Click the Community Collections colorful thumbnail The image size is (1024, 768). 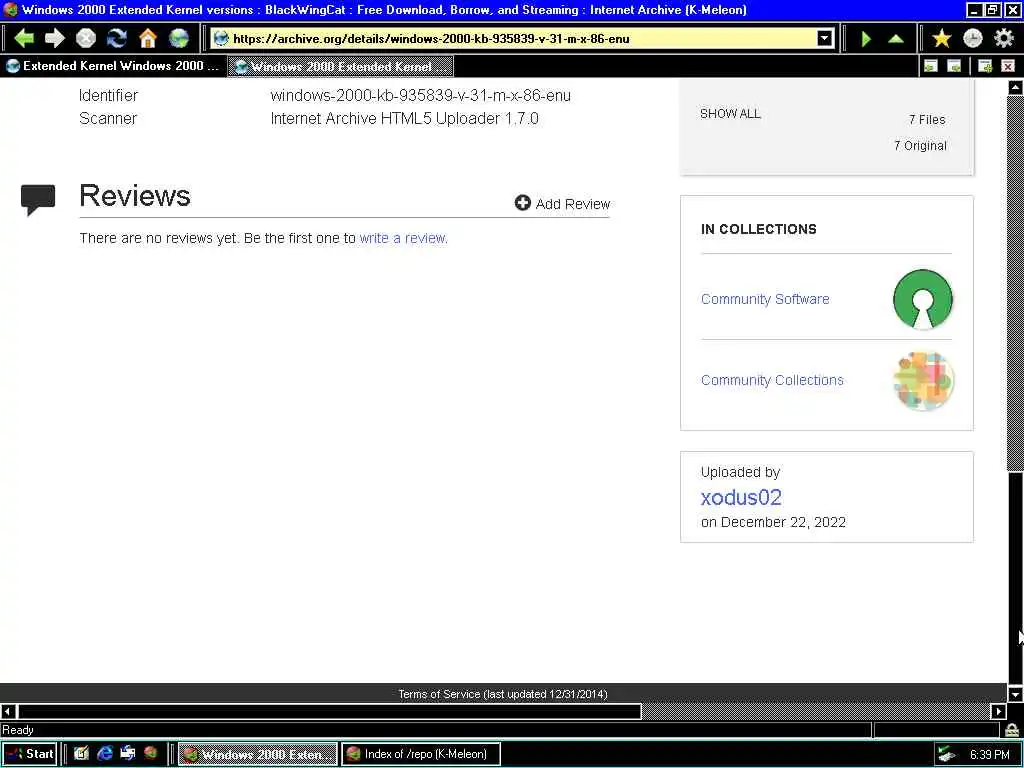tap(923, 380)
